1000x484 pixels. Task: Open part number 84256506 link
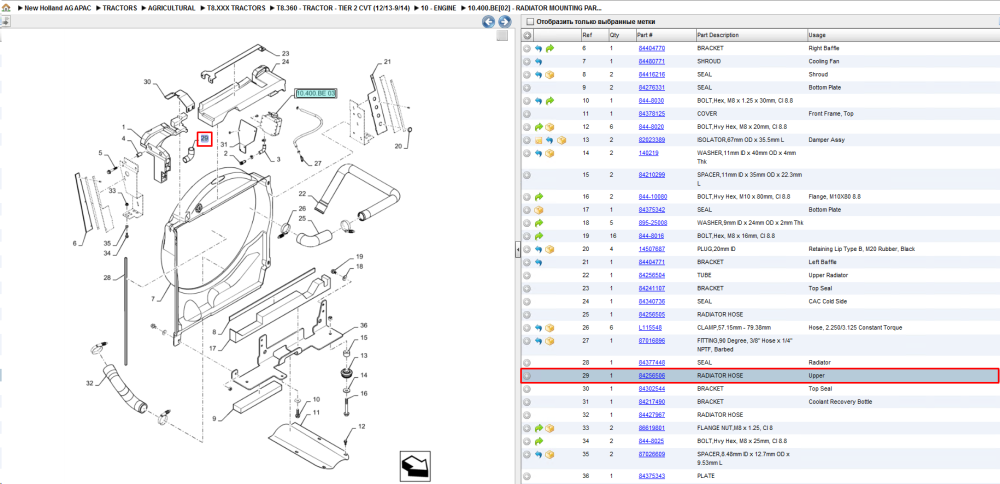click(x=652, y=376)
